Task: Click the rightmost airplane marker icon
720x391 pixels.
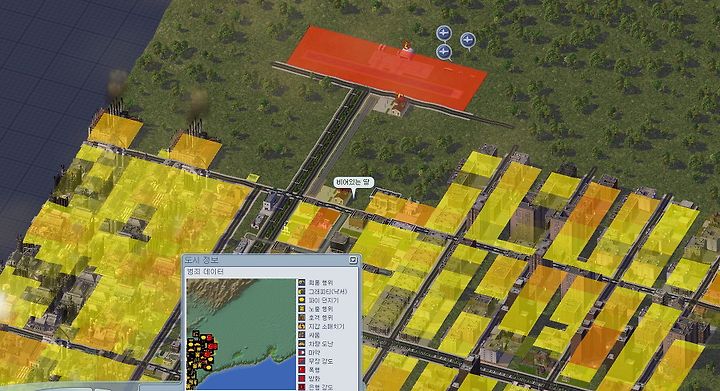Action: [467, 41]
